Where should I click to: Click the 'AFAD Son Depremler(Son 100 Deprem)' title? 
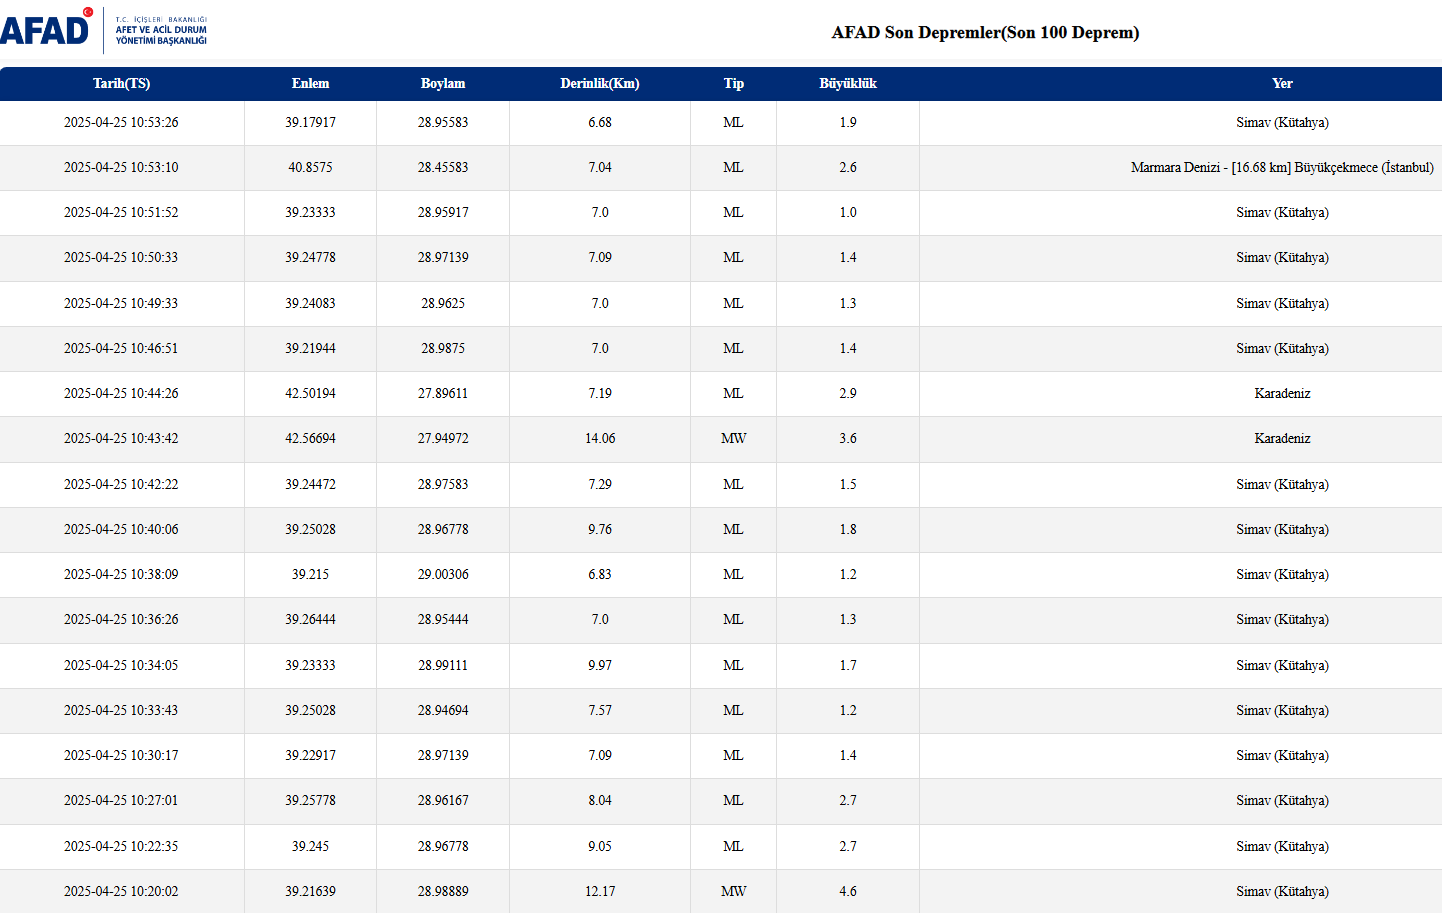coord(985,32)
